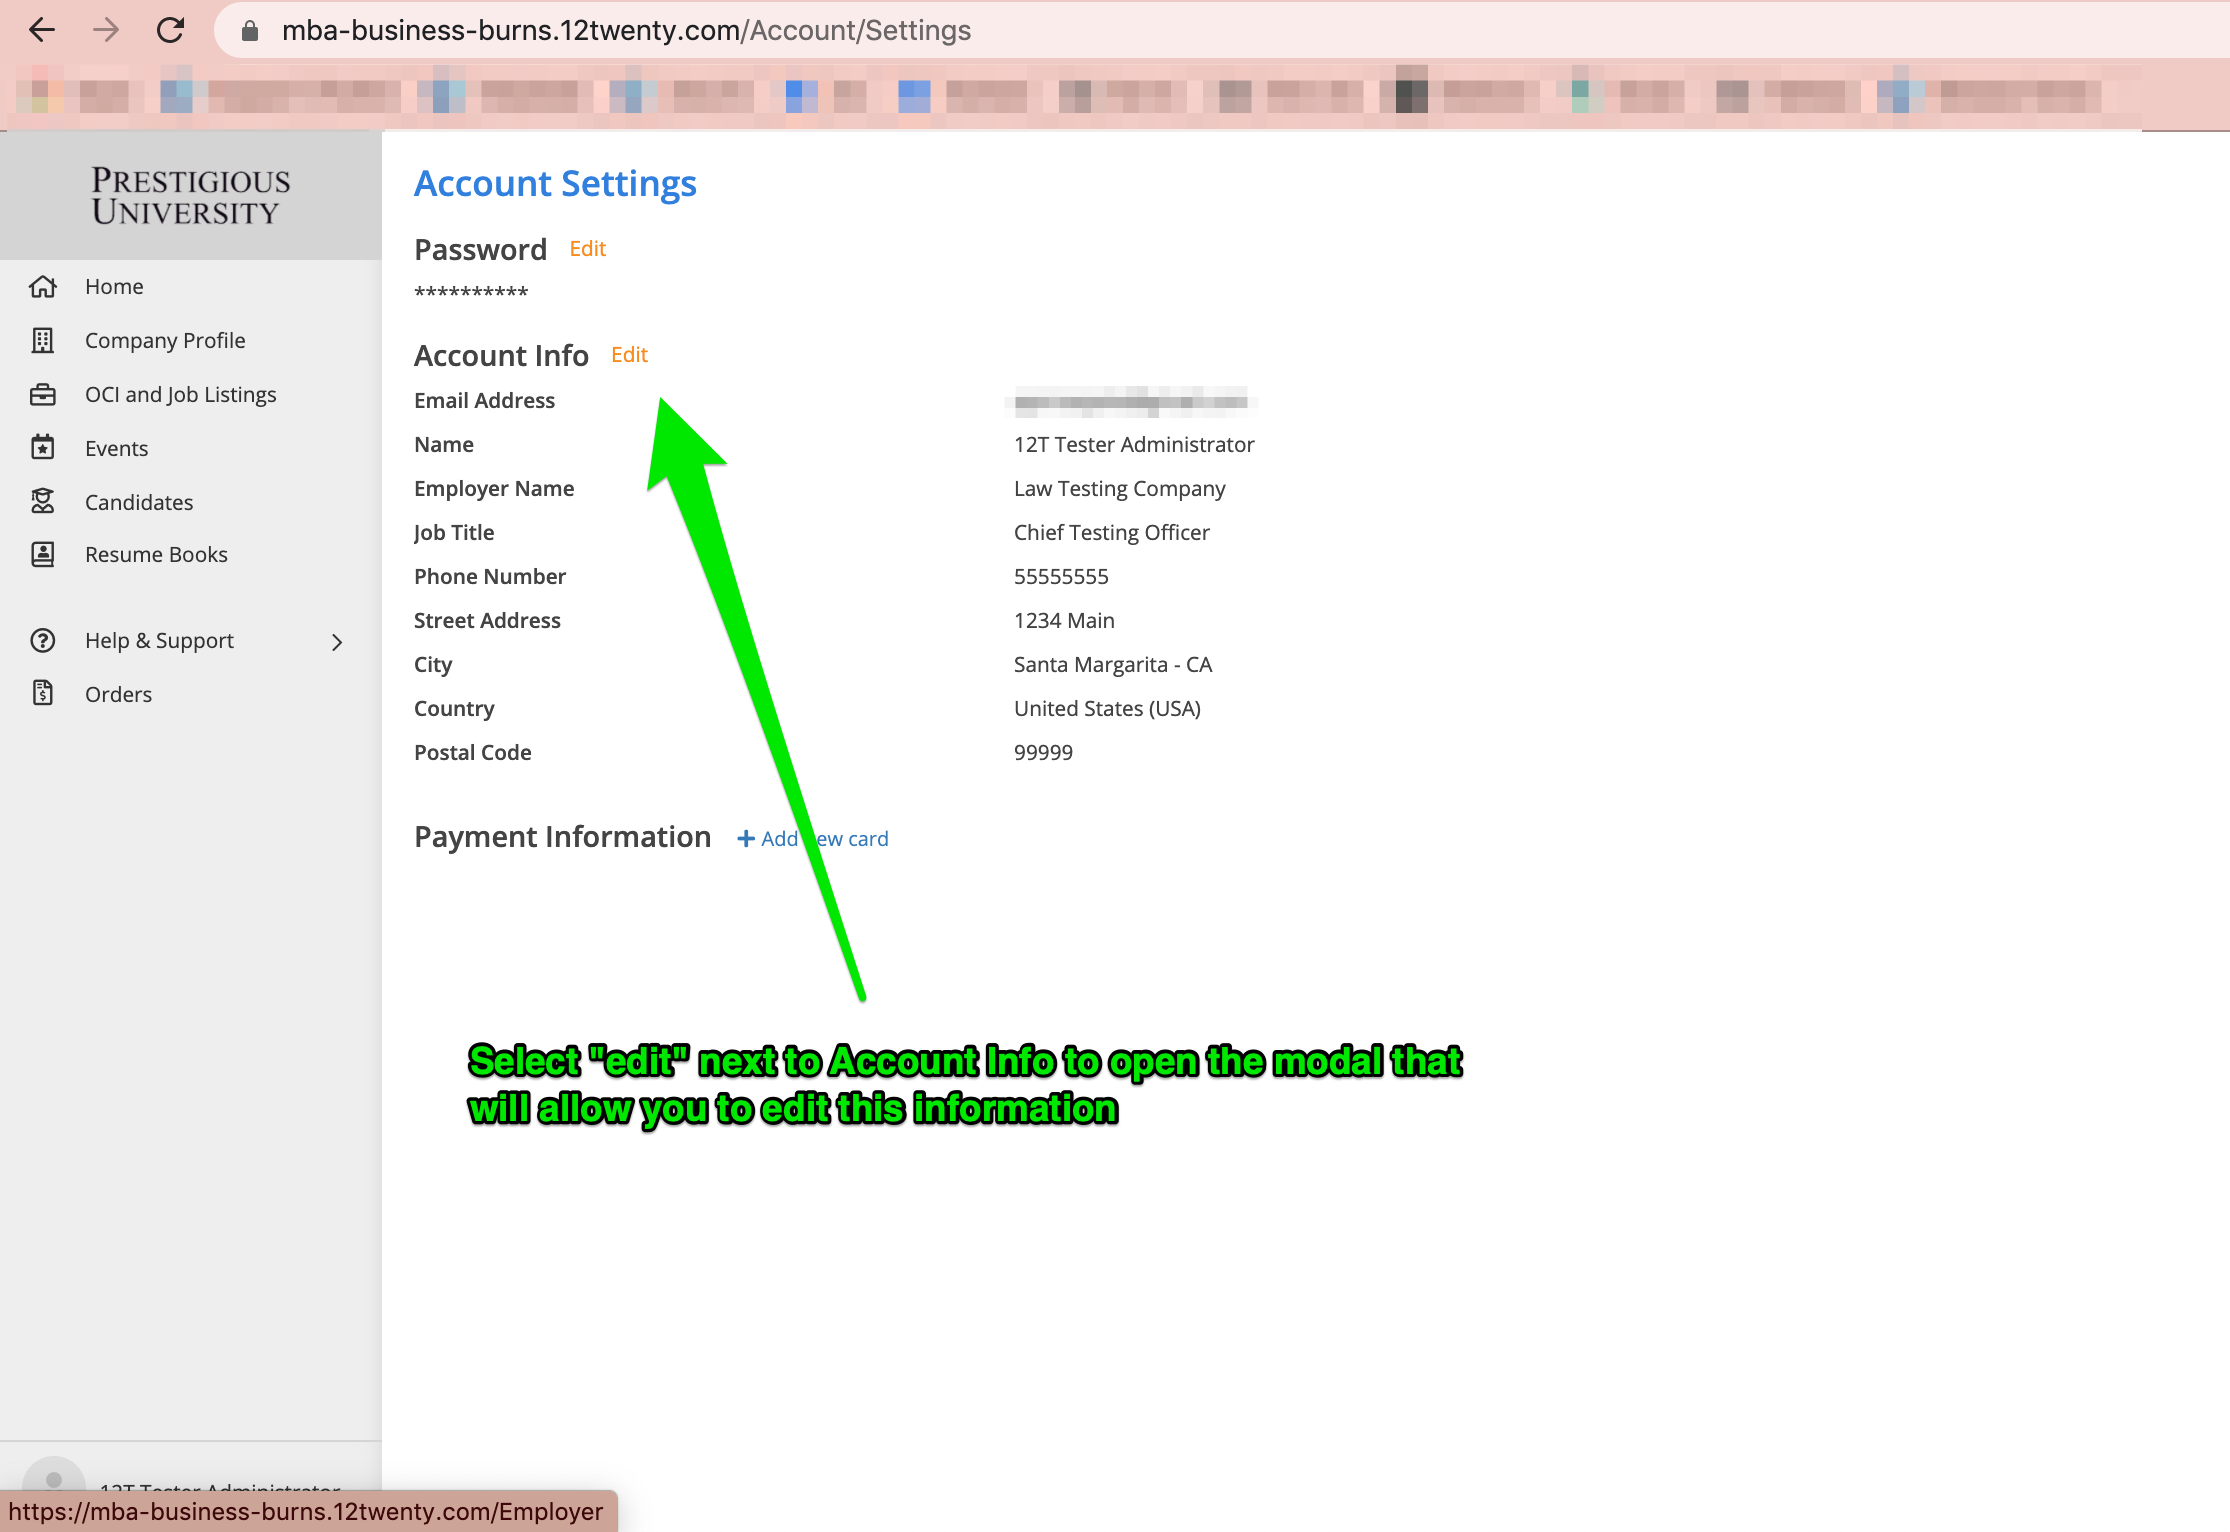Click the Resume Books icon
This screenshot has height=1532, width=2230.
click(43, 555)
